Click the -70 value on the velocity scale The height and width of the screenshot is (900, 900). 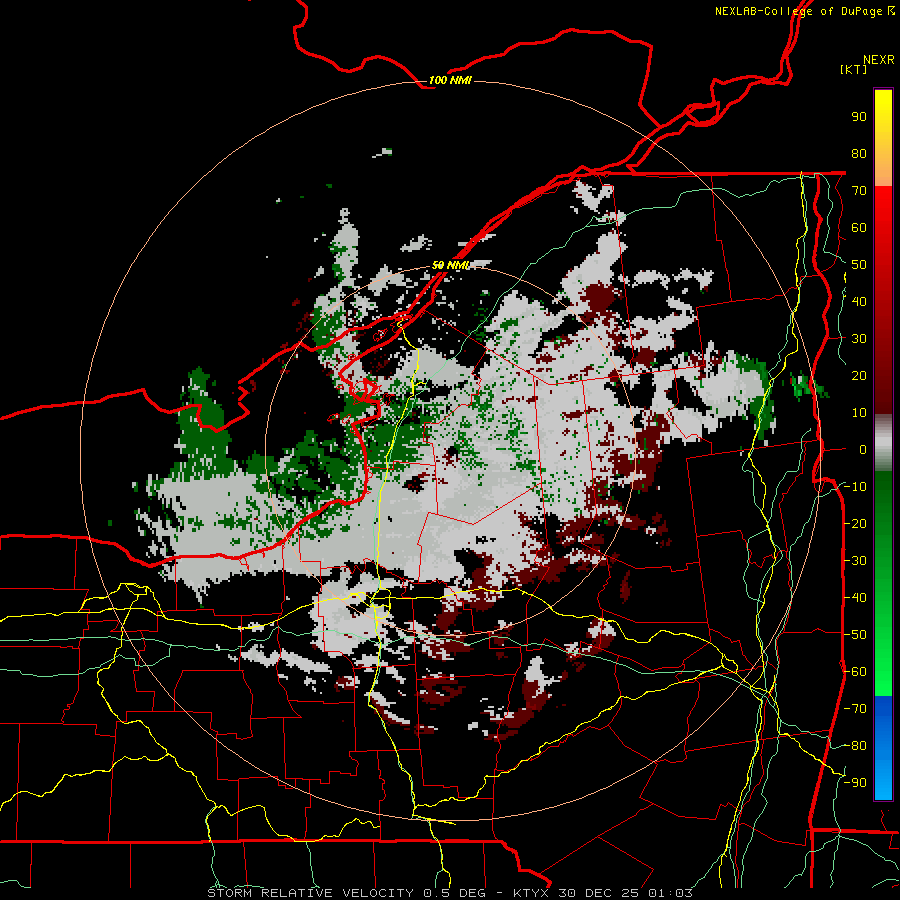(855, 709)
